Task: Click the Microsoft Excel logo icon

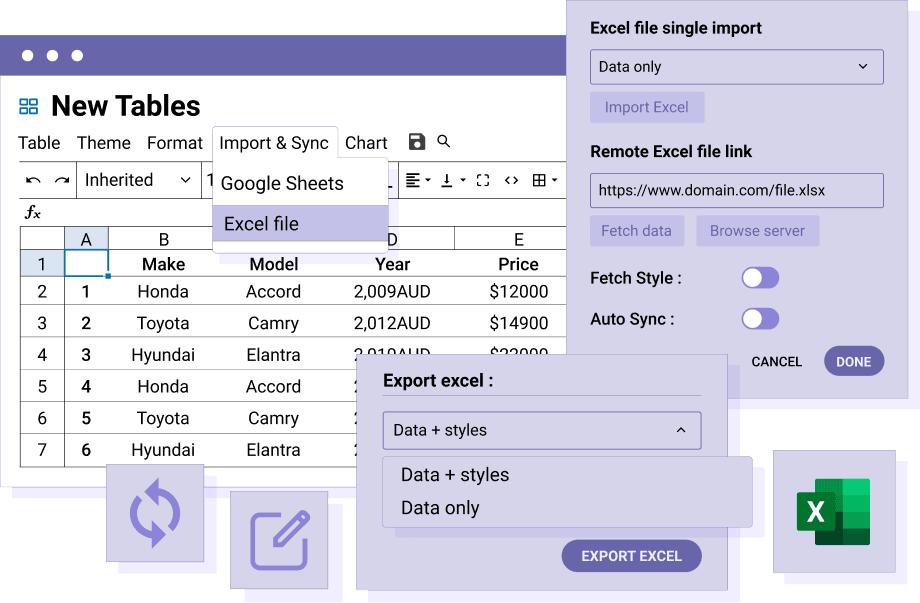Action: [x=833, y=511]
